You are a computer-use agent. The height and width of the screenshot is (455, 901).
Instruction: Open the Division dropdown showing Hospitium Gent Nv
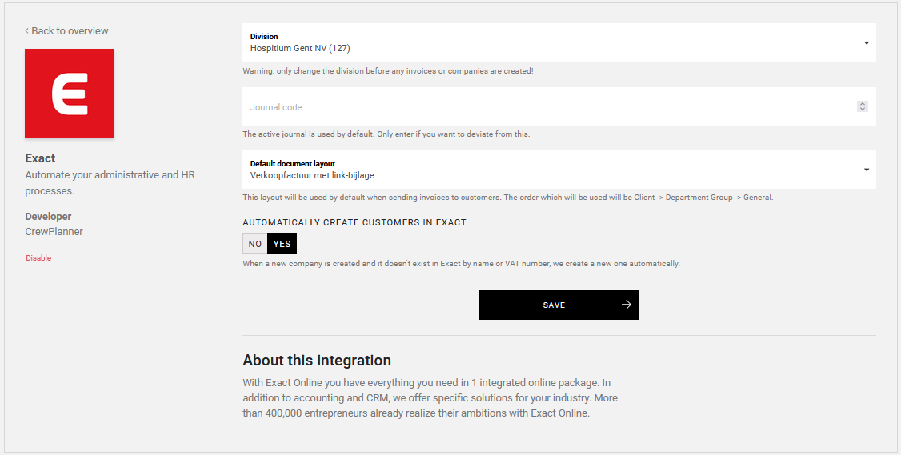coord(550,43)
